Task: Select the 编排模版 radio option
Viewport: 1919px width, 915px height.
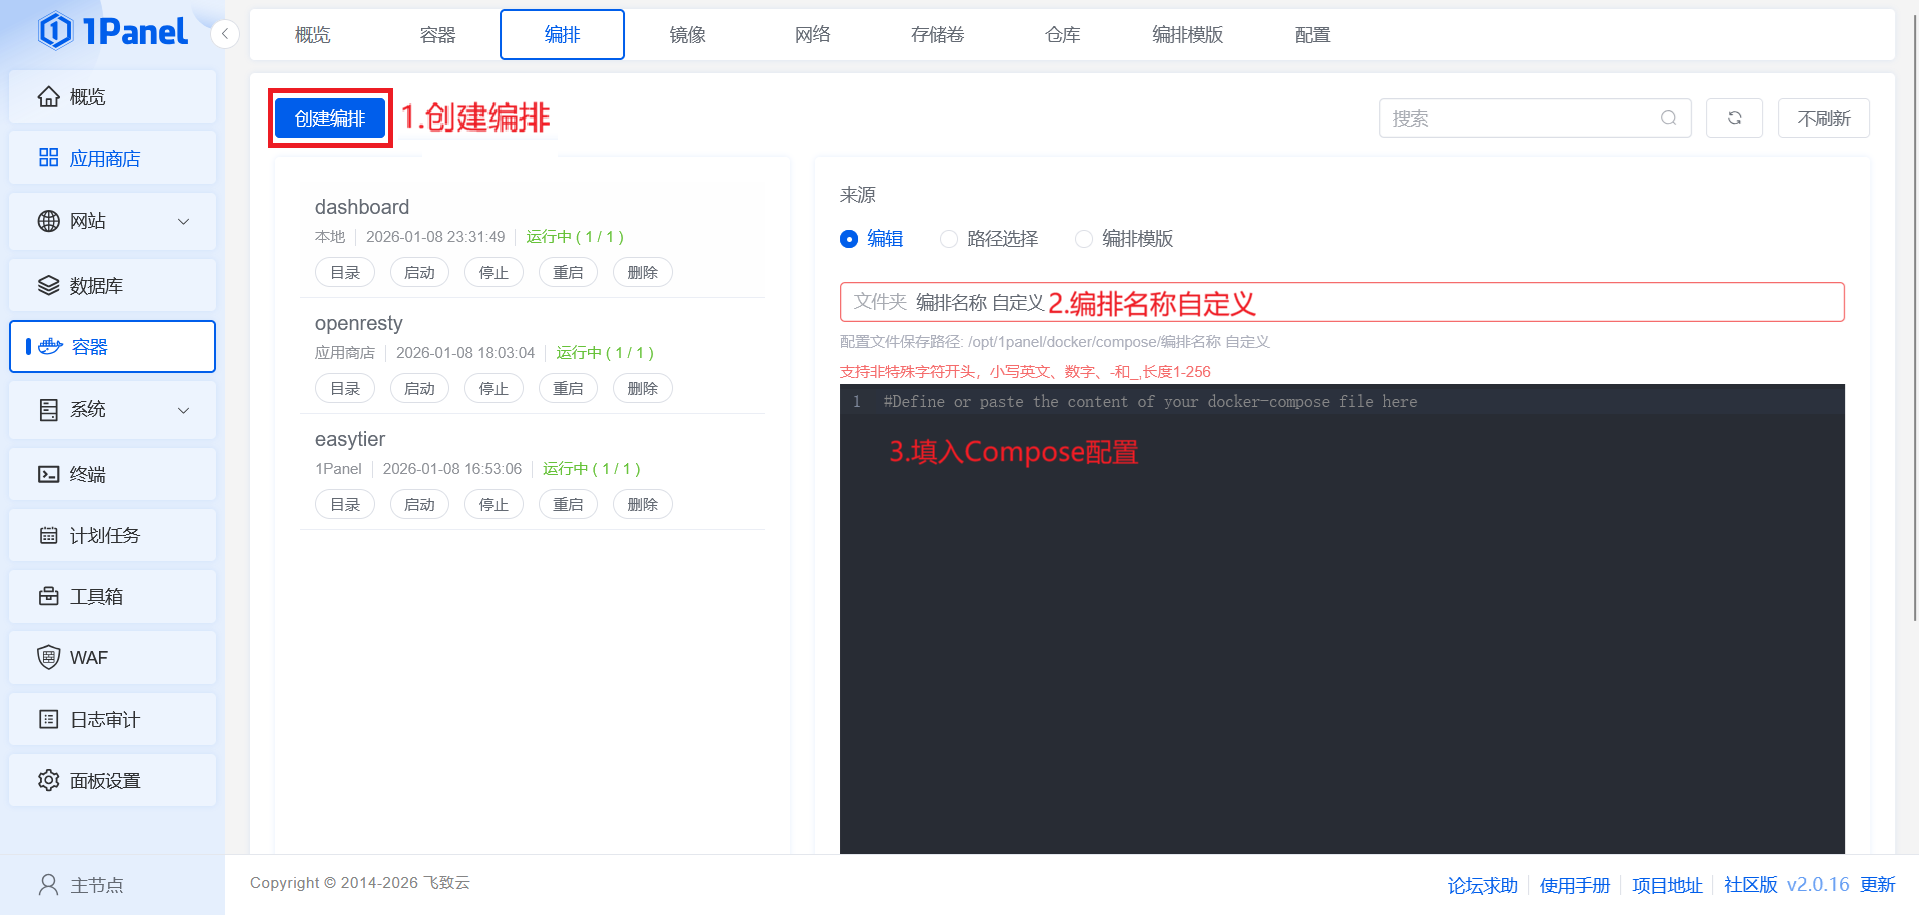Action: click(1084, 239)
